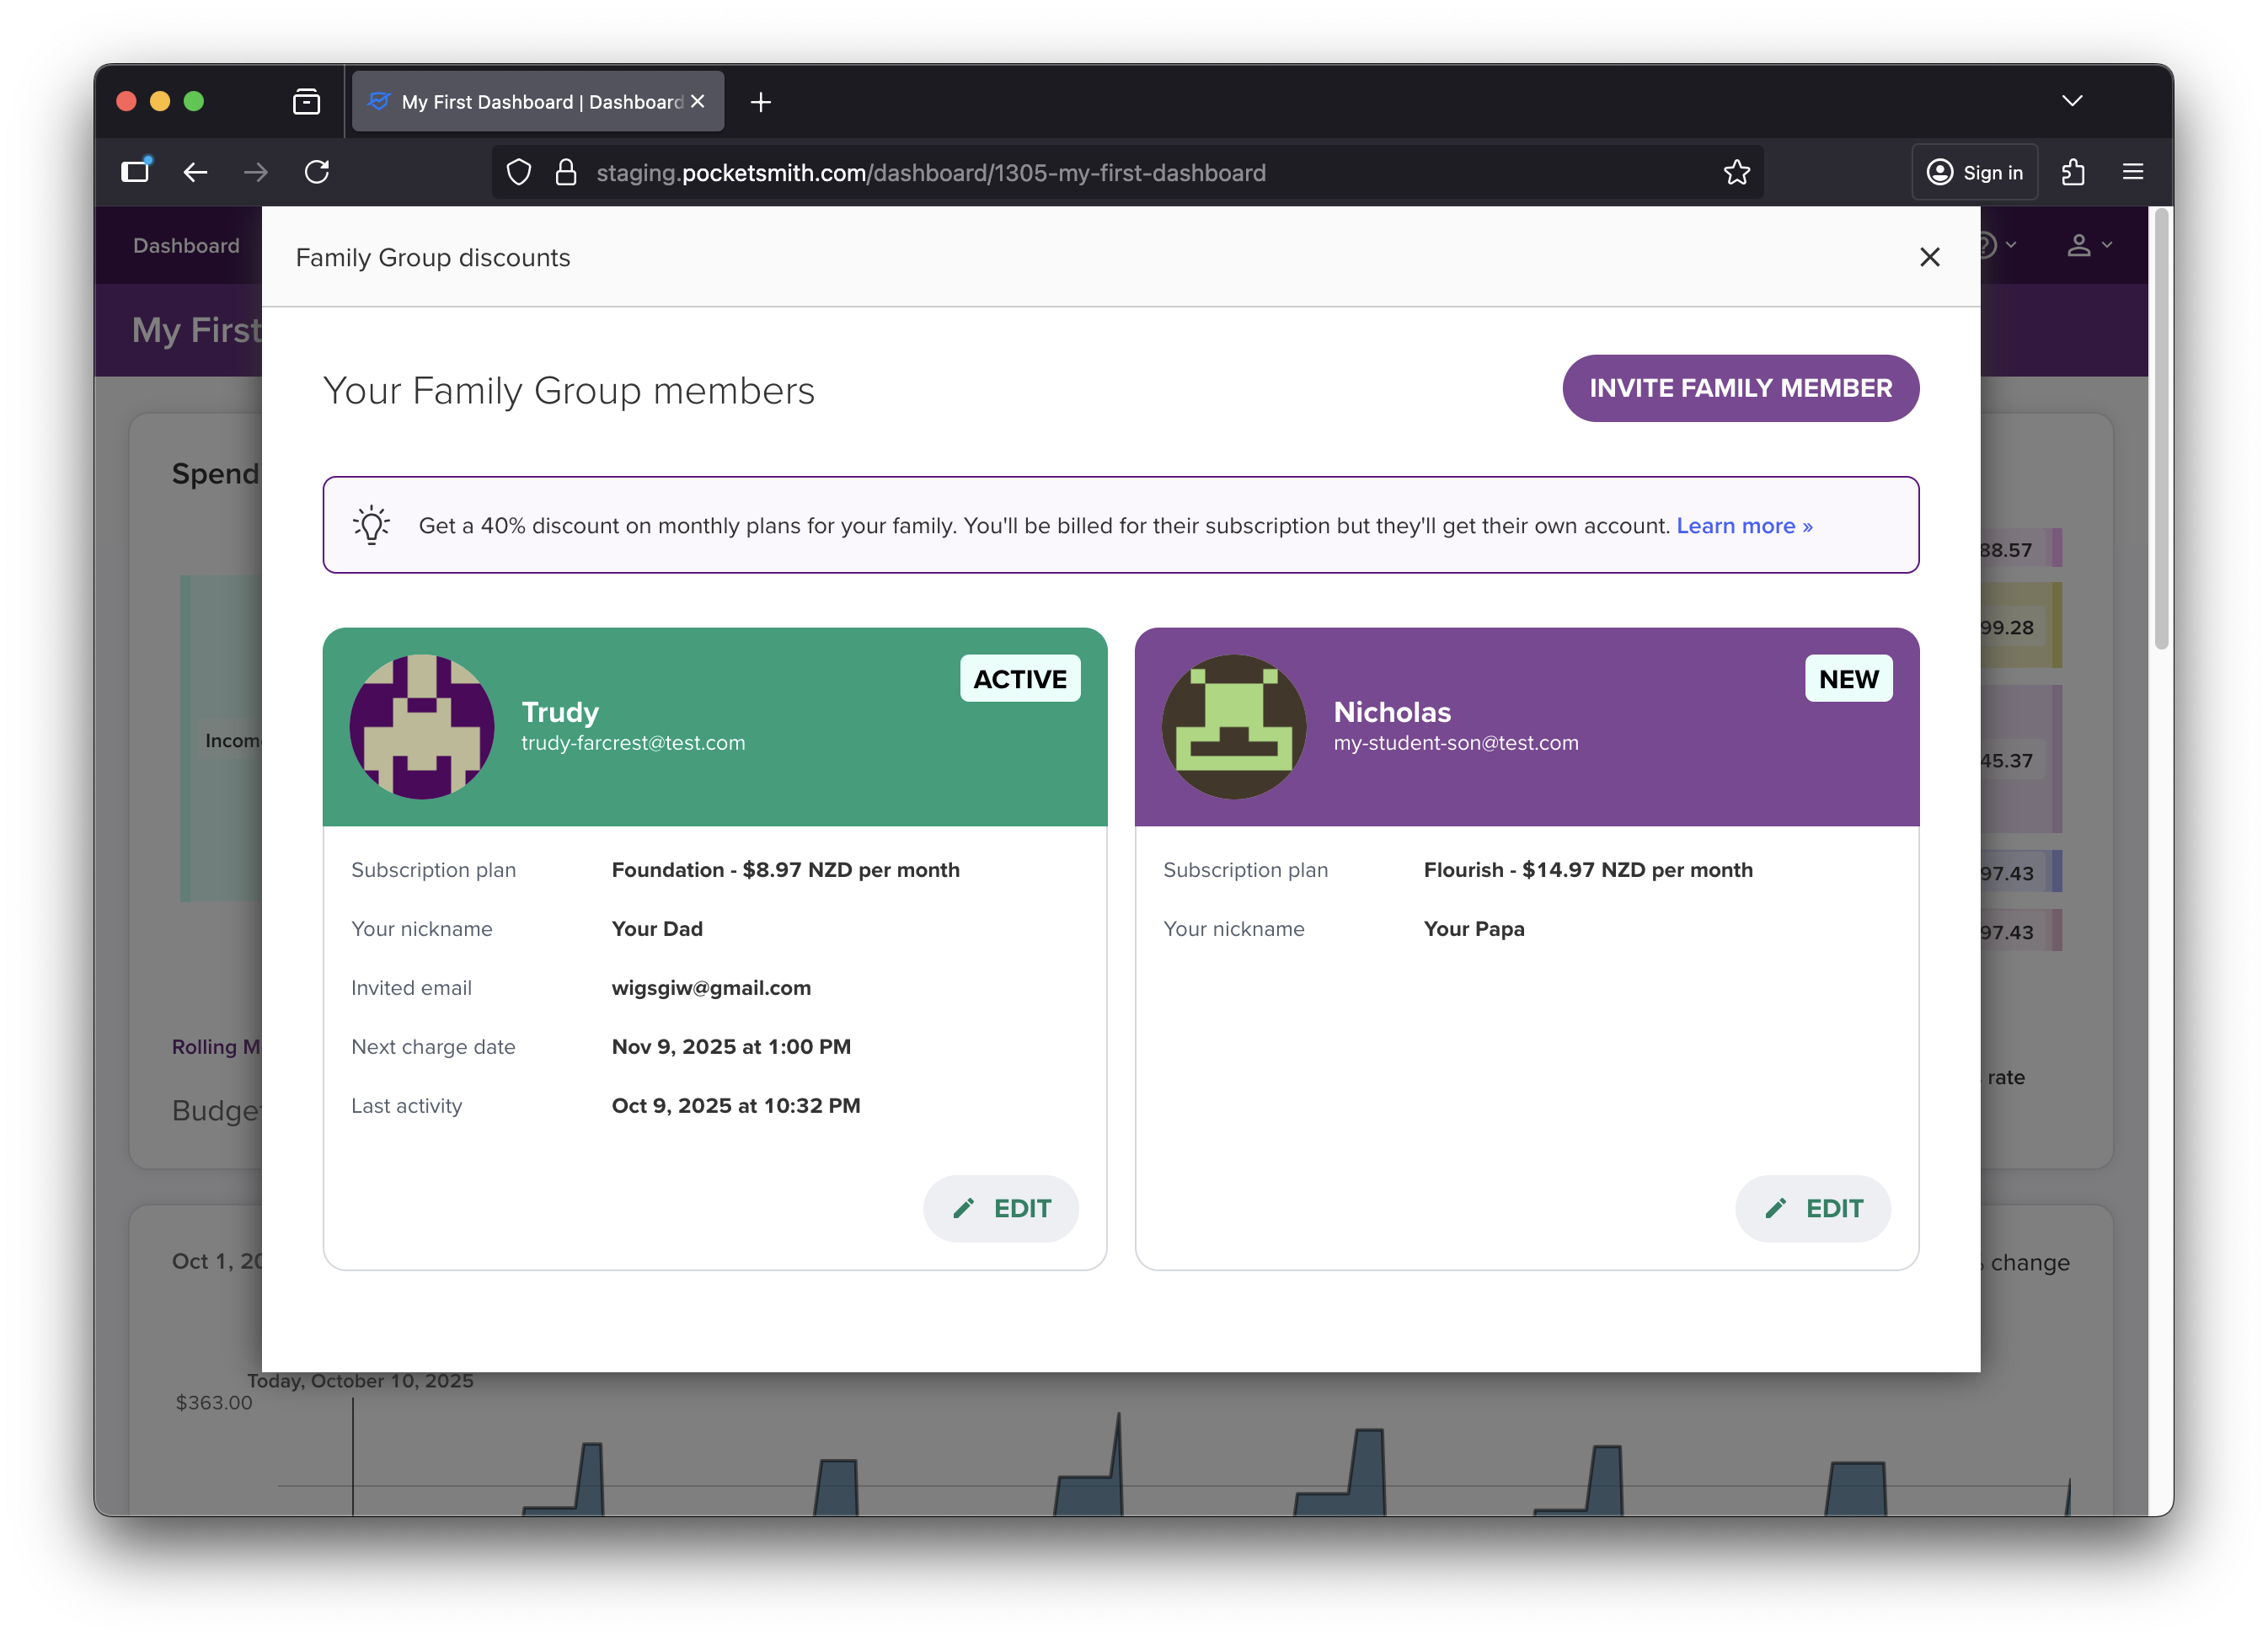
Task: Open the Learn more link
Action: coord(1743,526)
